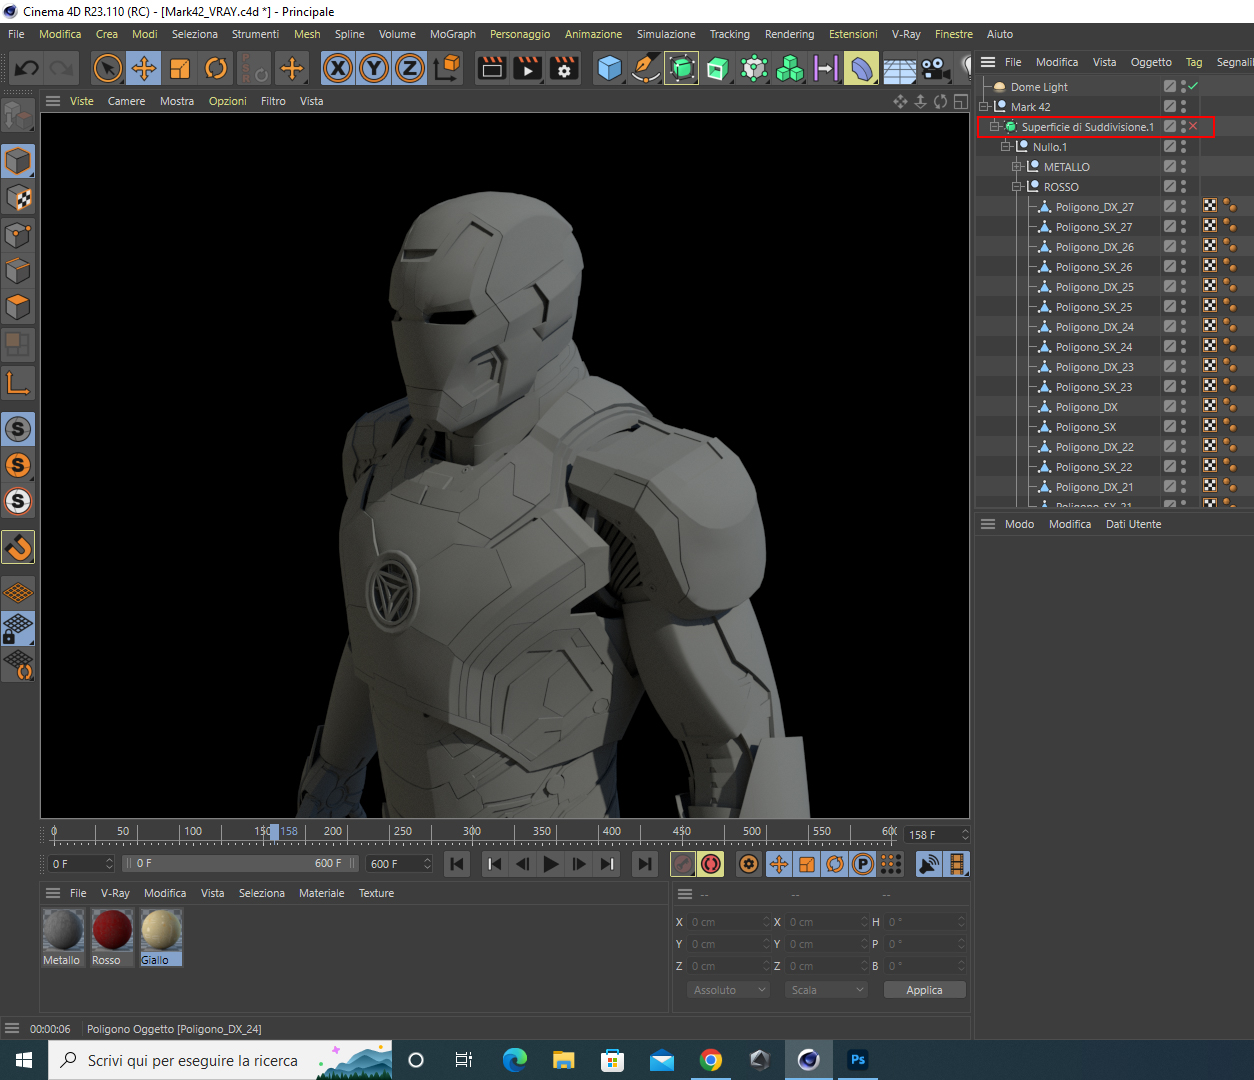
Task: Toggle snapping magnet icon
Action: [18, 547]
